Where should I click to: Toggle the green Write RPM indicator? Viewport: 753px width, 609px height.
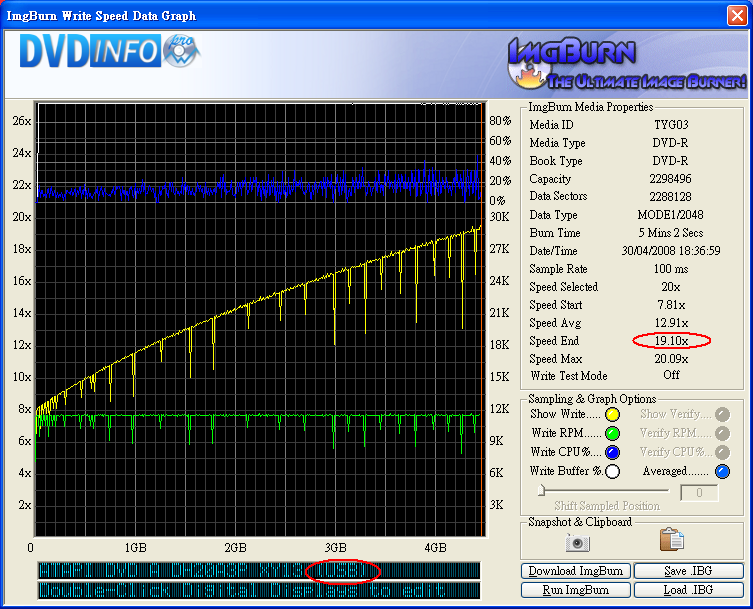pos(612,433)
